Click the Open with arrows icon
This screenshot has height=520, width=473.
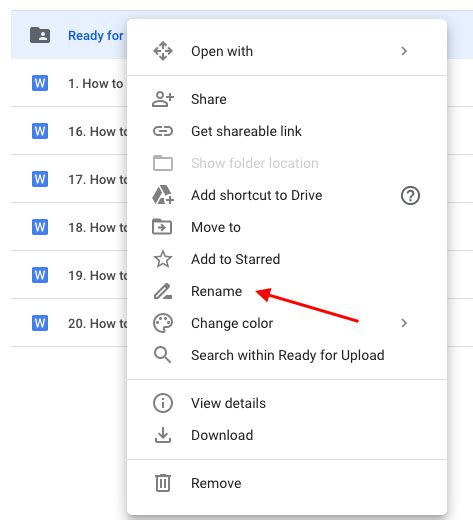click(x=163, y=51)
